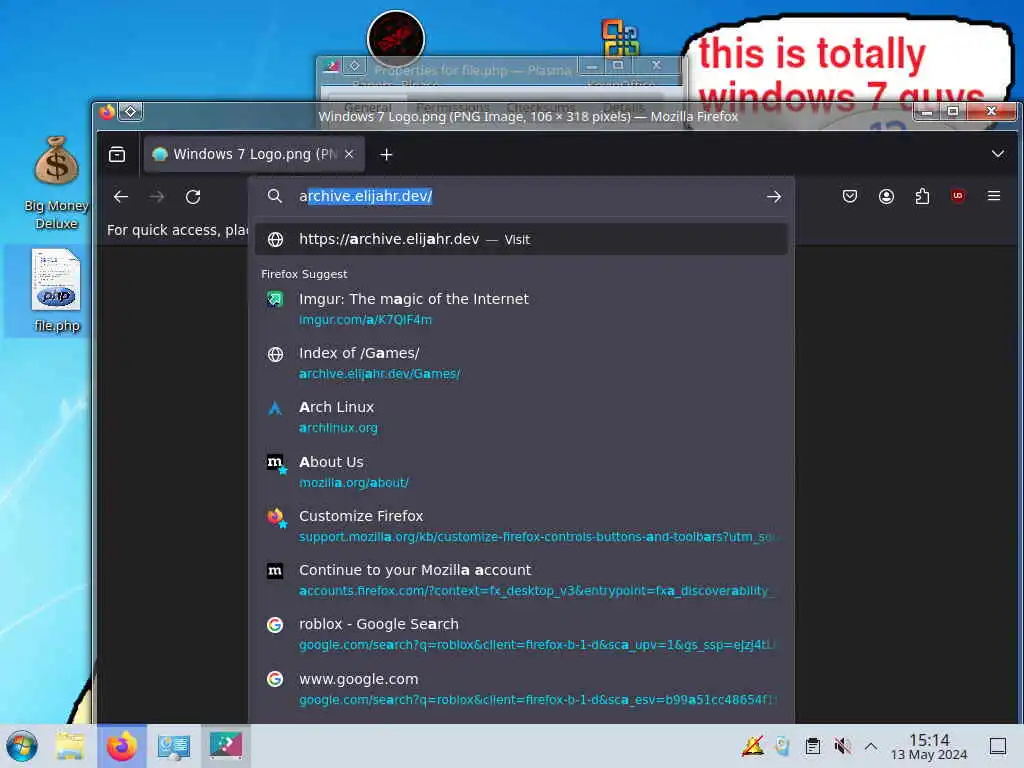
Task: Click pin icon in Properties dialog titlebar
Action: click(x=355, y=65)
